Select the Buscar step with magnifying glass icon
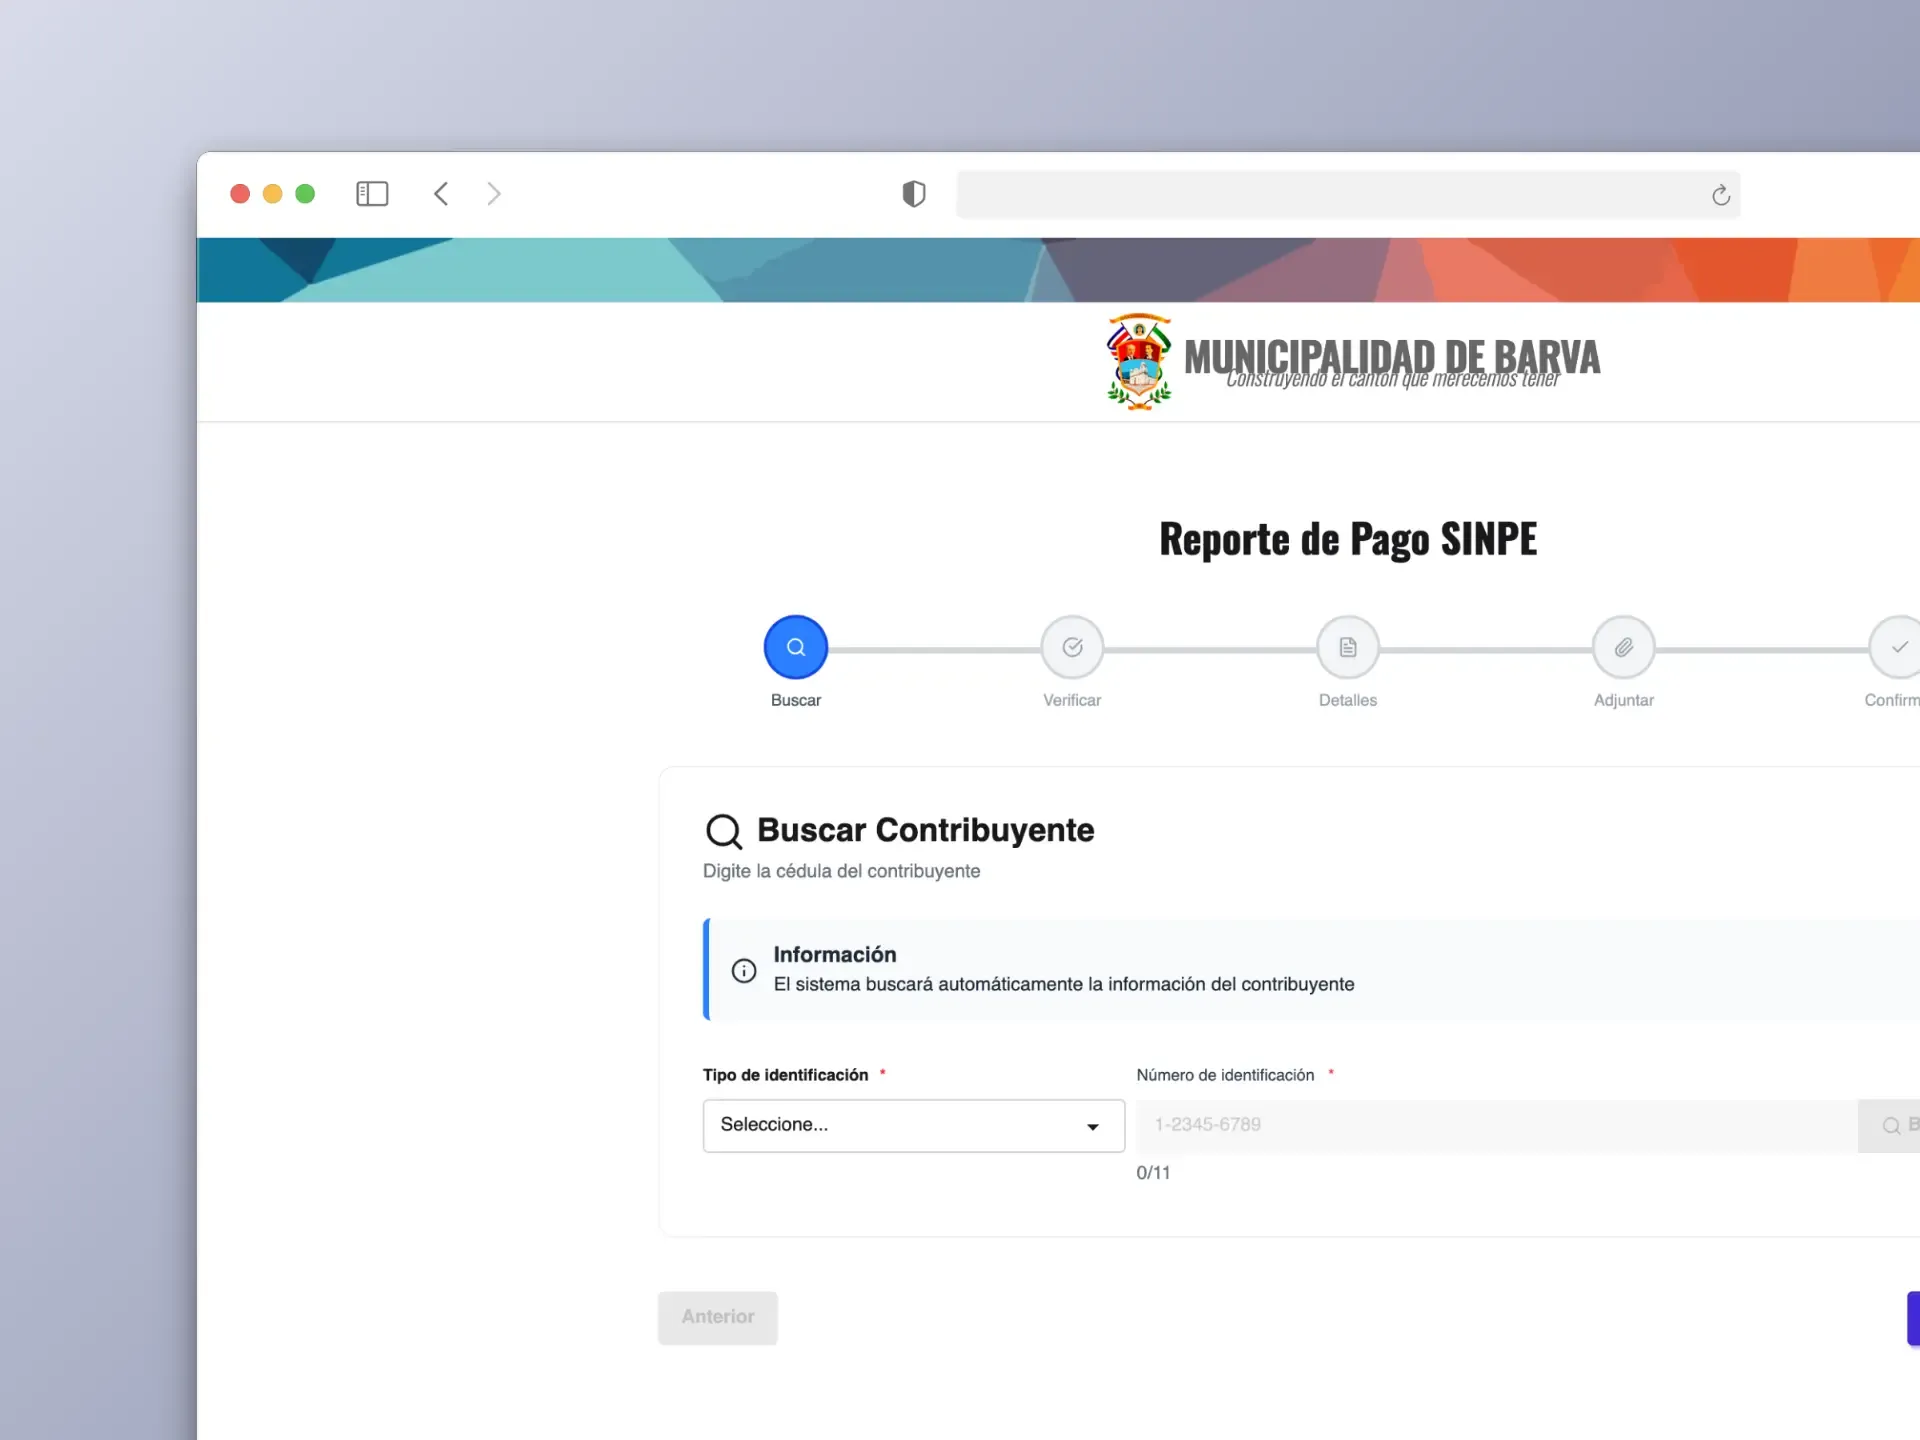 [795, 647]
